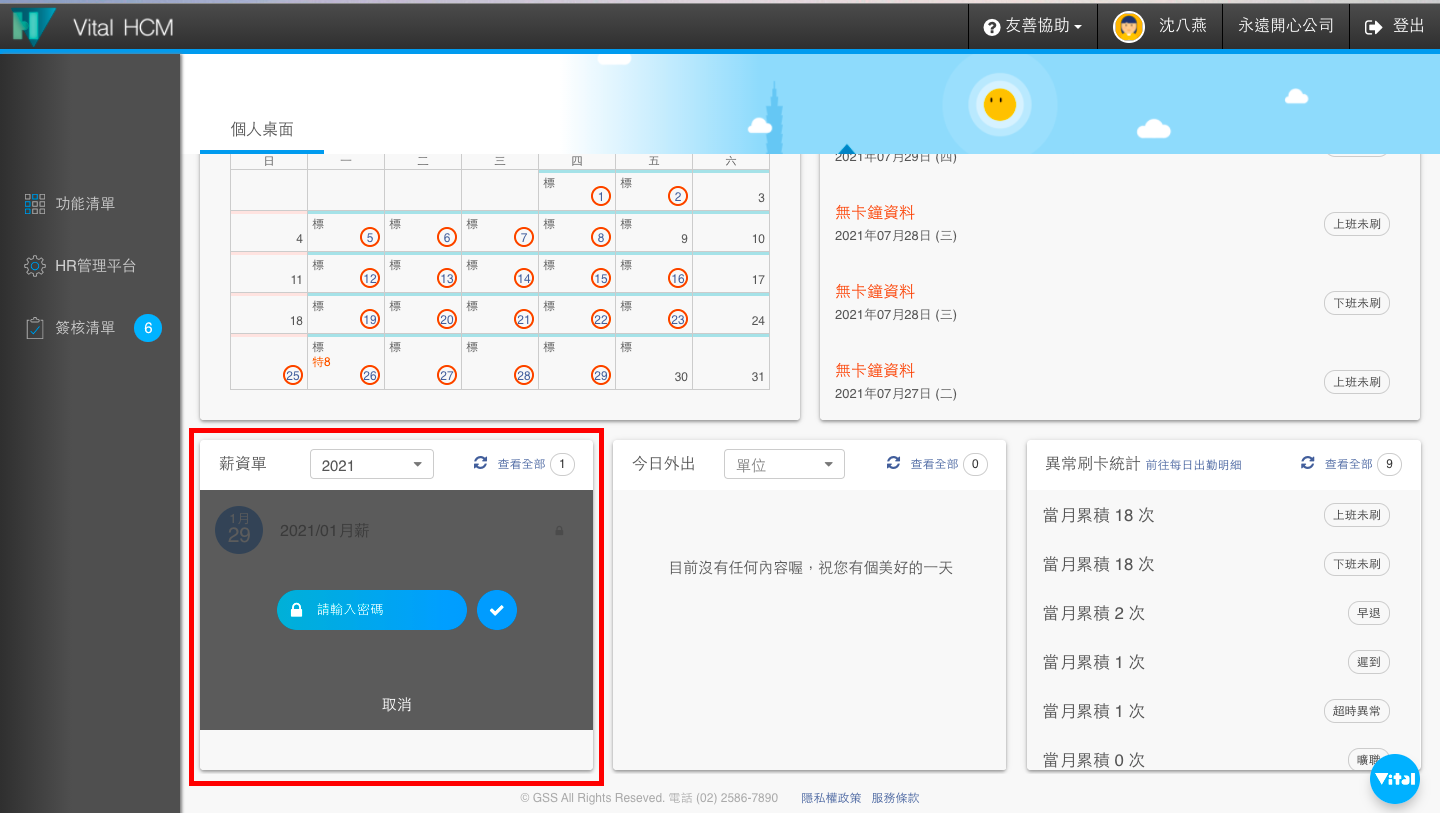Open the 隱私權政策 link
Screen dimensions: 1440x813
pyautogui.click(x=831, y=798)
